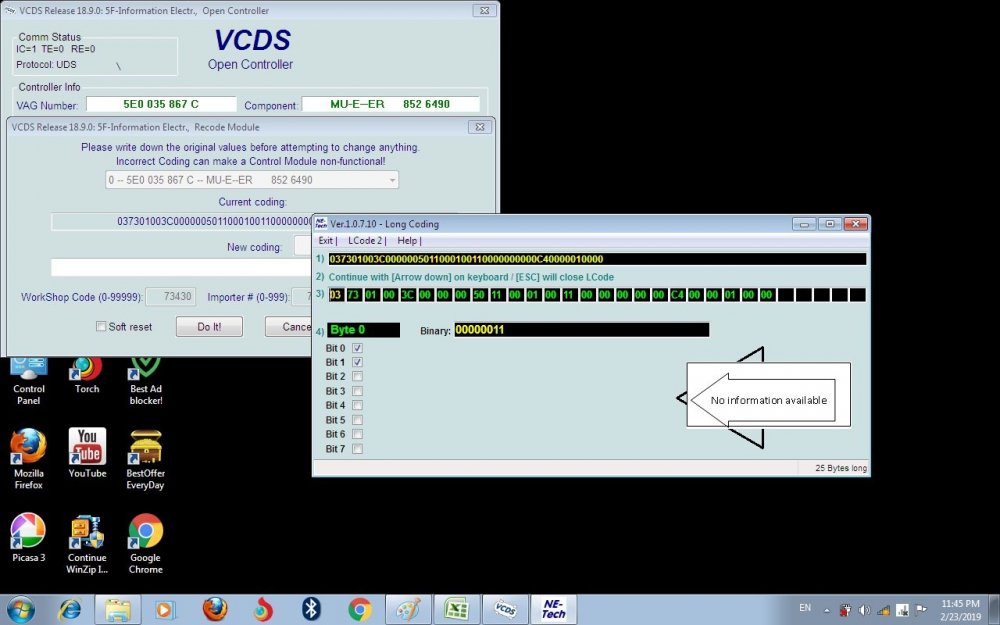
Task: Switch to Excel in the taskbar
Action: tap(457, 610)
